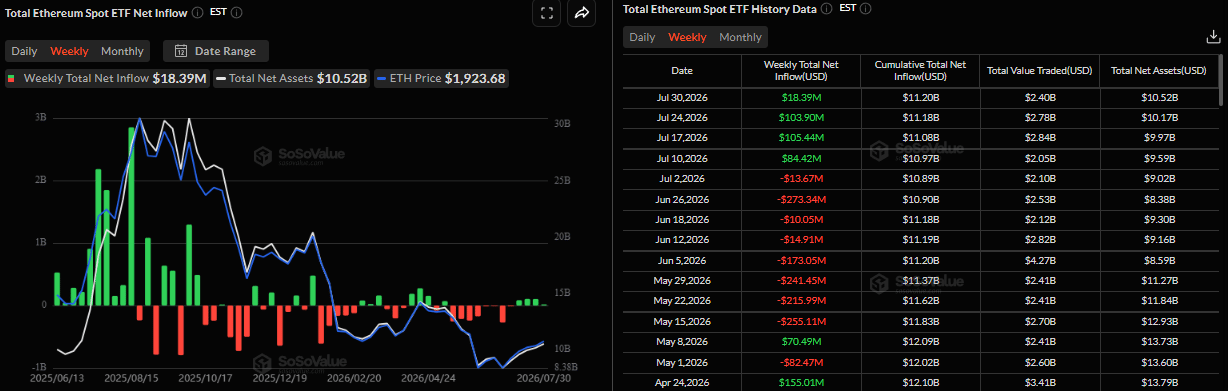Click the -$255.11M weekly inflow value
The height and width of the screenshot is (391, 1228).
click(x=800, y=321)
